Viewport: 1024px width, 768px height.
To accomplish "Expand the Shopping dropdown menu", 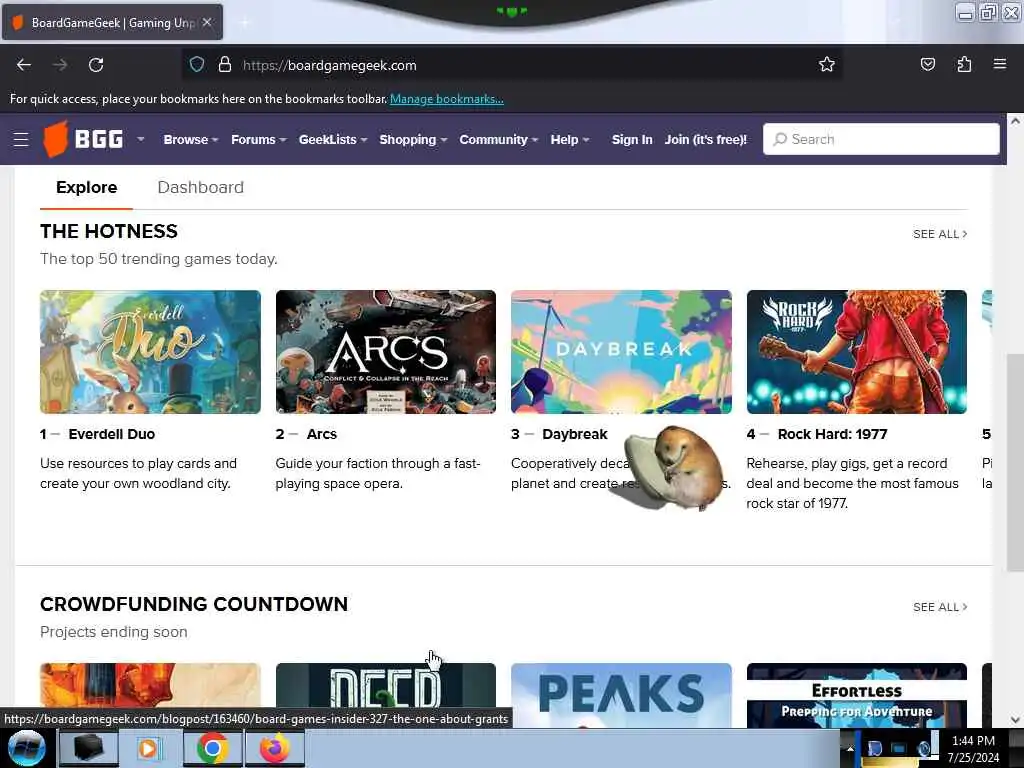I will pos(413,139).
